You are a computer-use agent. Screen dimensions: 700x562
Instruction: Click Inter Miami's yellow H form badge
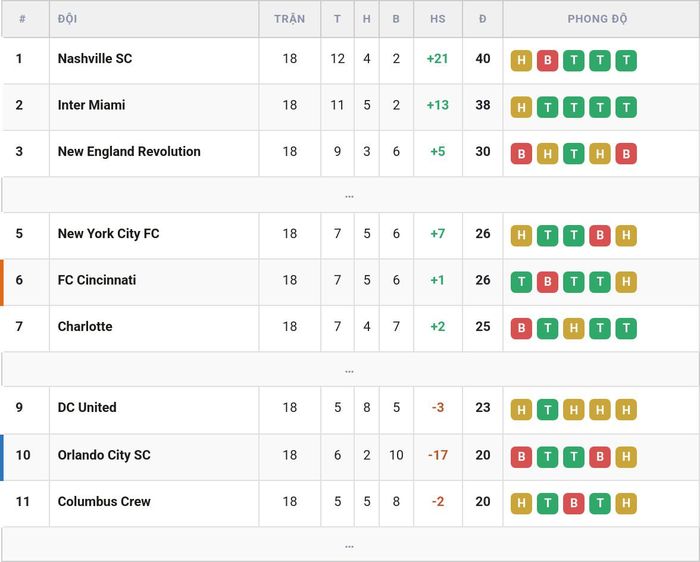click(521, 107)
